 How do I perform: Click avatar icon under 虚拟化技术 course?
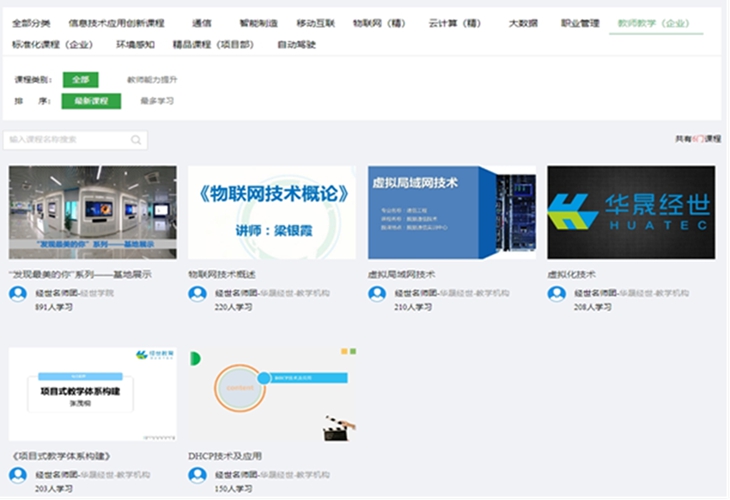coord(556,293)
